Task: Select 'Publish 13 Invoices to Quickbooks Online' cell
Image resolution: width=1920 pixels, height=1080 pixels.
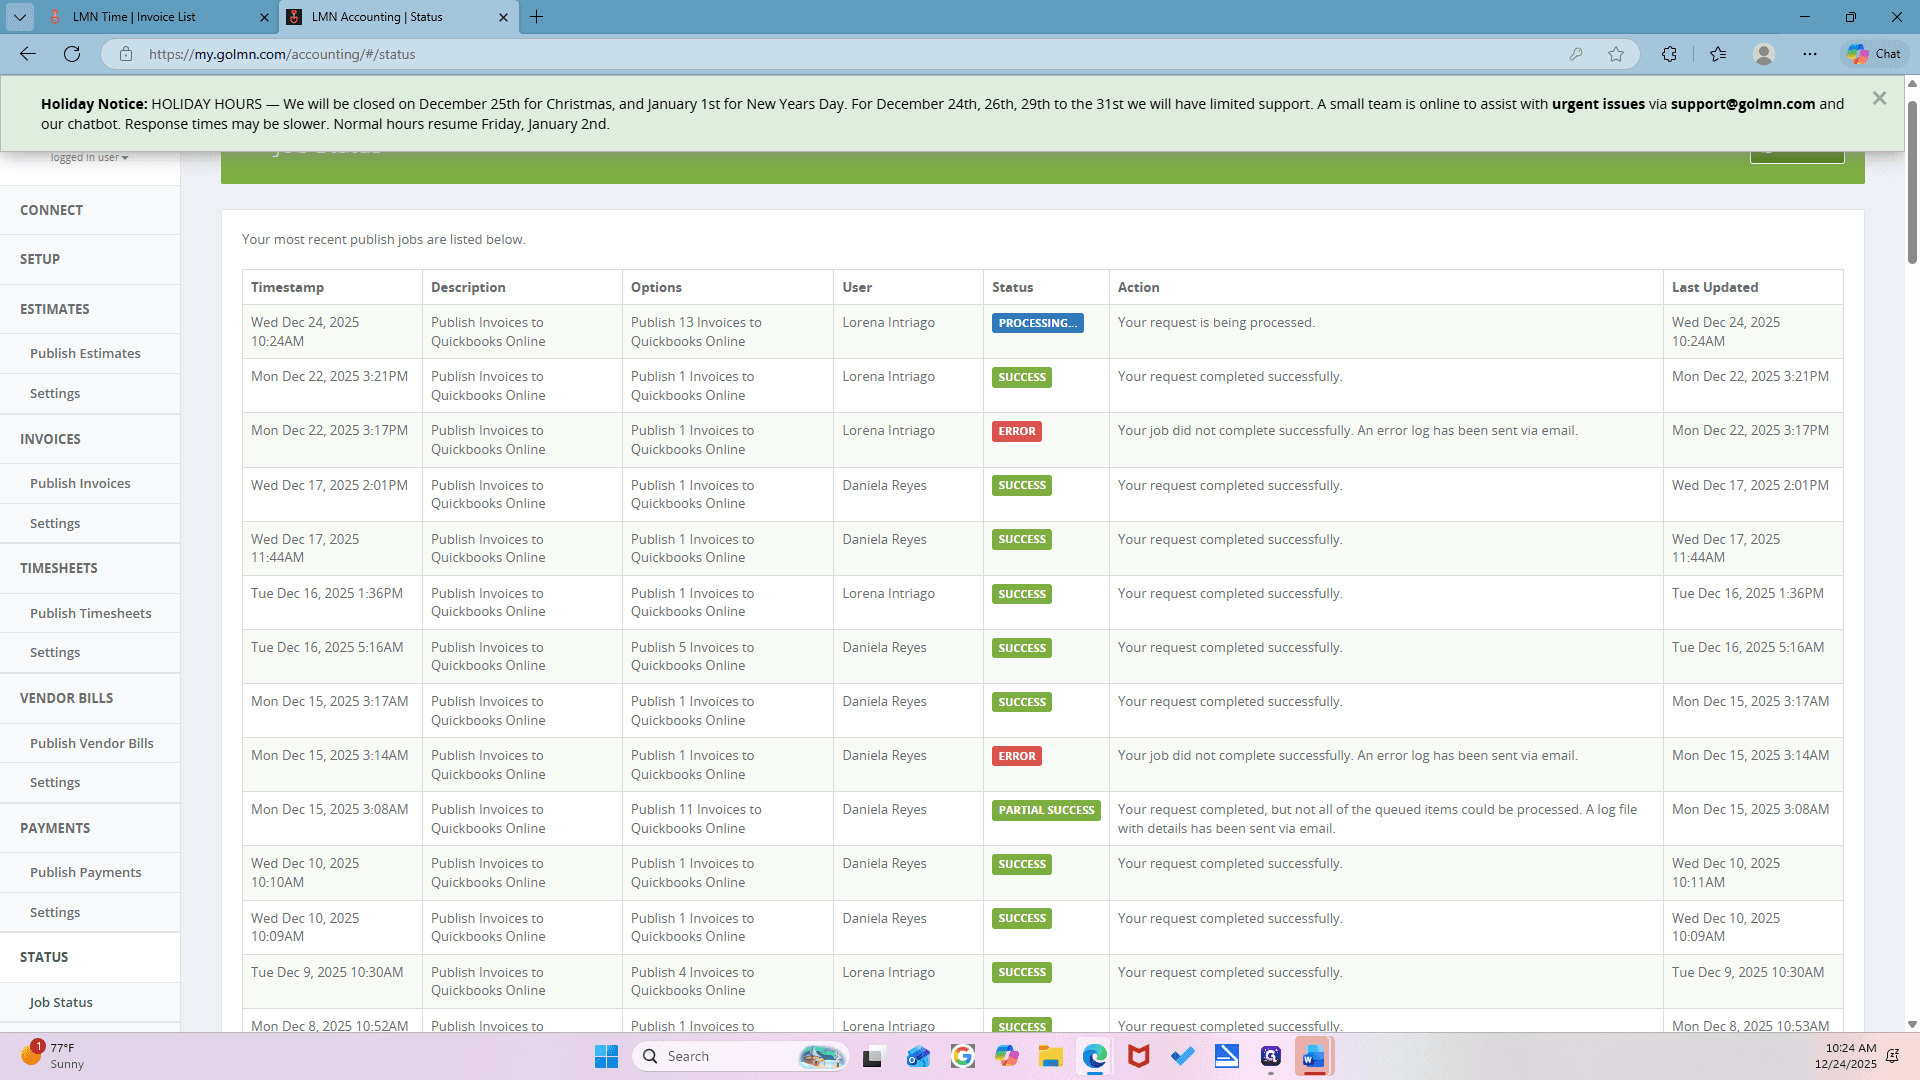Action: point(727,332)
